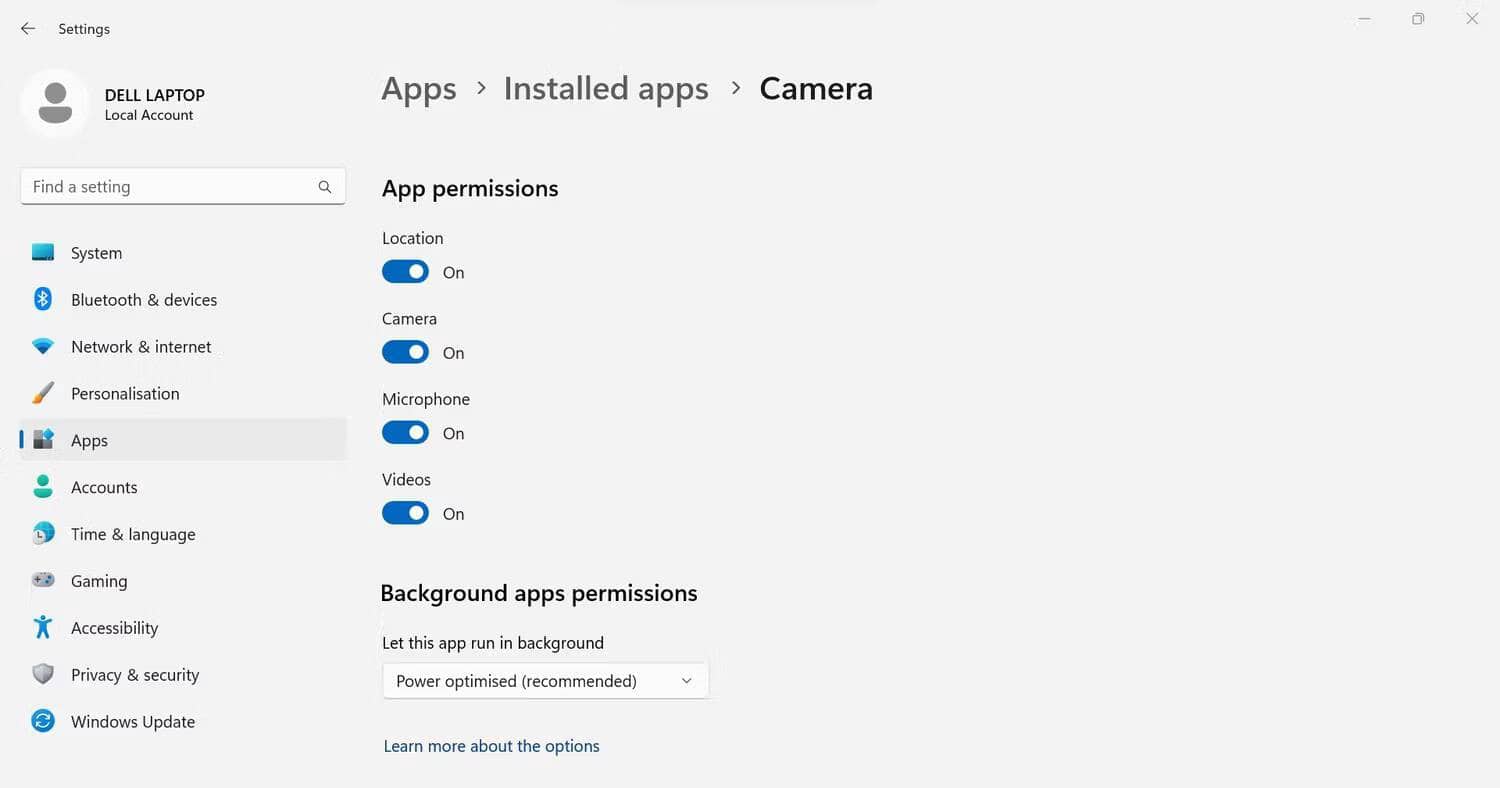Open Network & internet from the sidebar icon

(43, 346)
